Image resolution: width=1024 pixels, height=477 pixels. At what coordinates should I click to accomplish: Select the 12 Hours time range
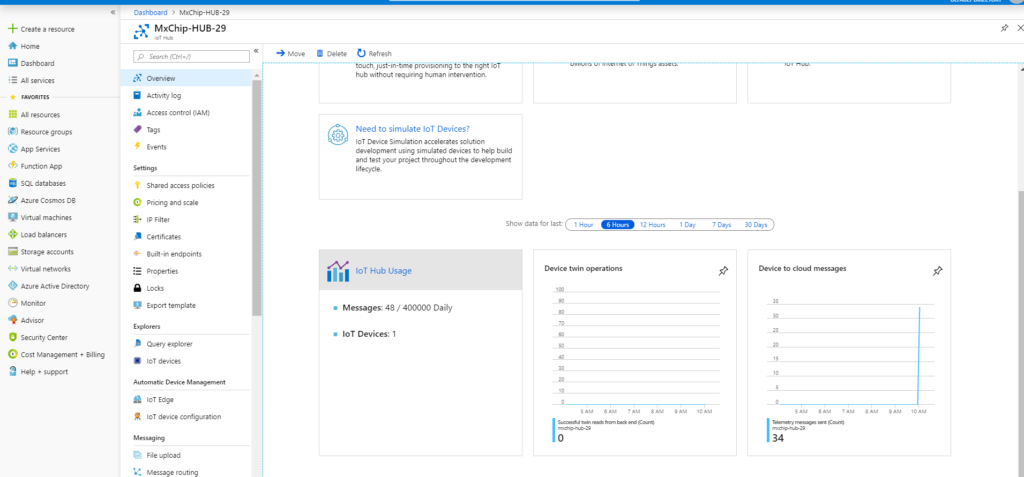(x=652, y=225)
